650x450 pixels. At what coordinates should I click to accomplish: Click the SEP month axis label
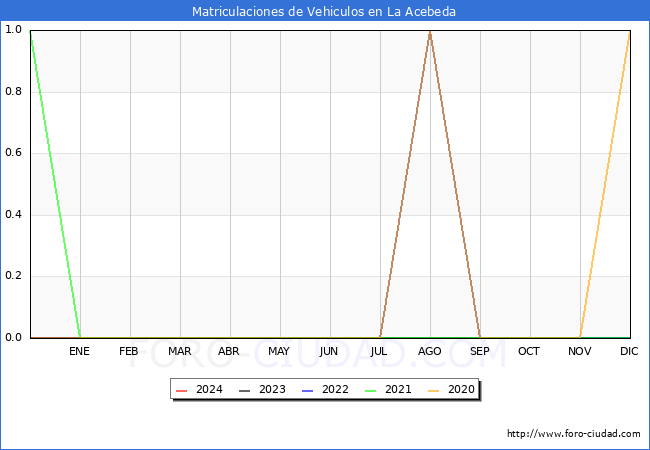[x=480, y=351]
